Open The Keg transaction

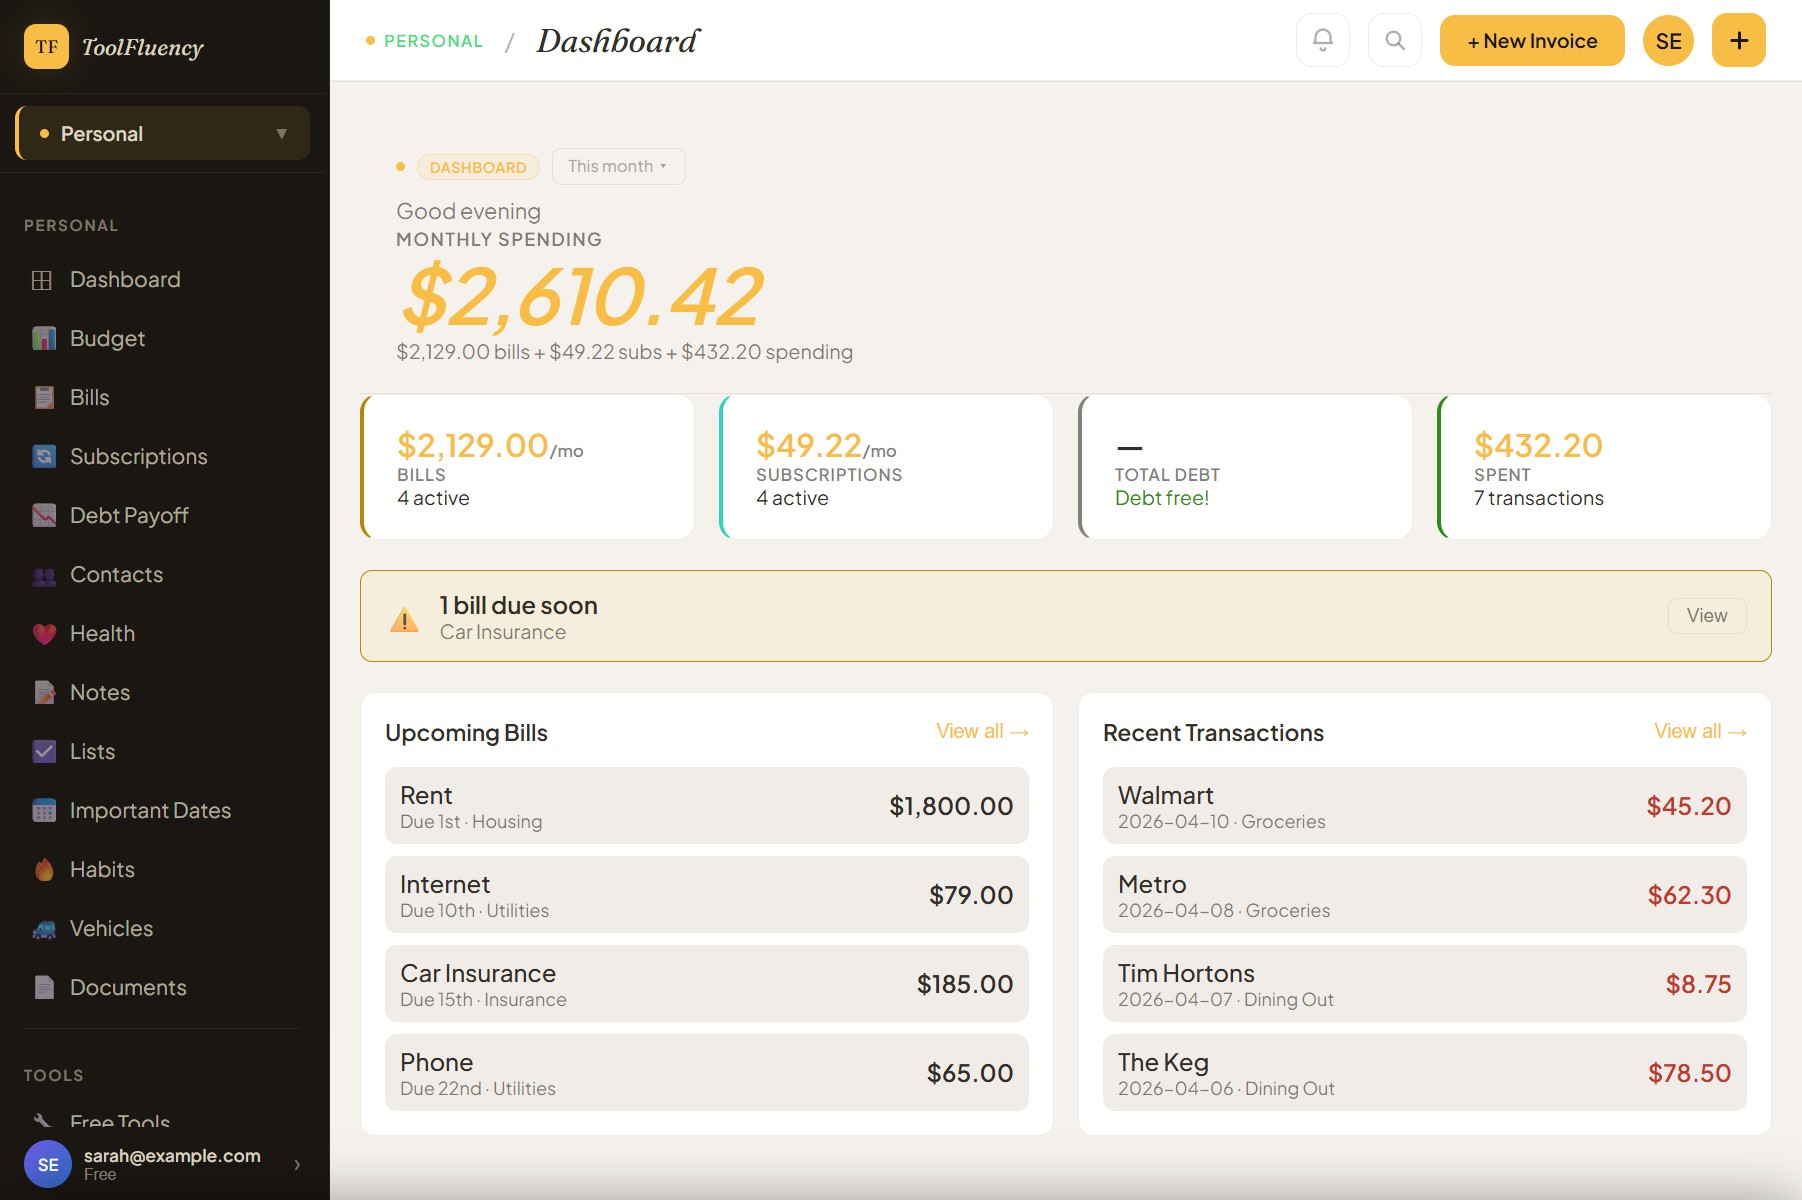pyautogui.click(x=1425, y=1073)
